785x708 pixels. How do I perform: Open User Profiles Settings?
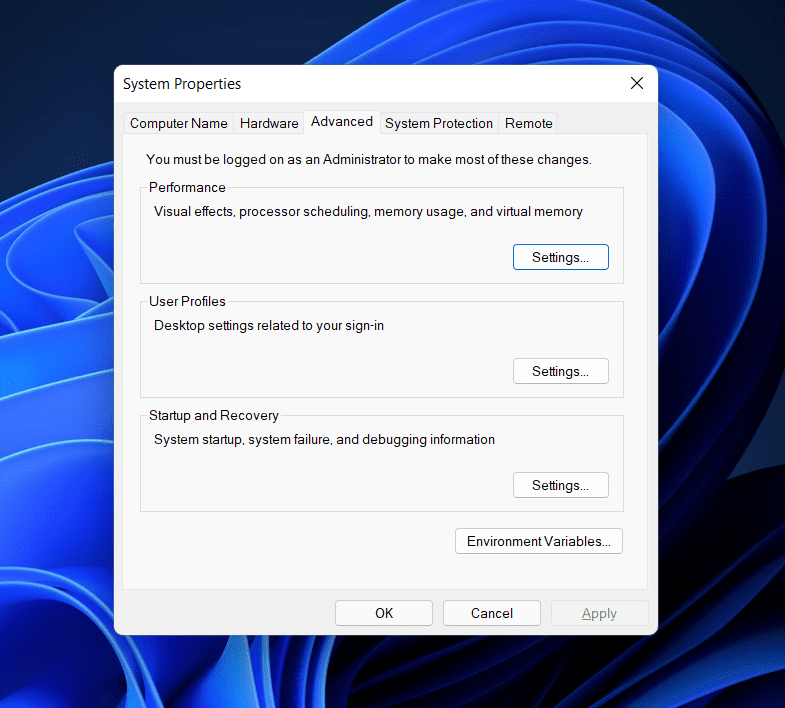(560, 371)
